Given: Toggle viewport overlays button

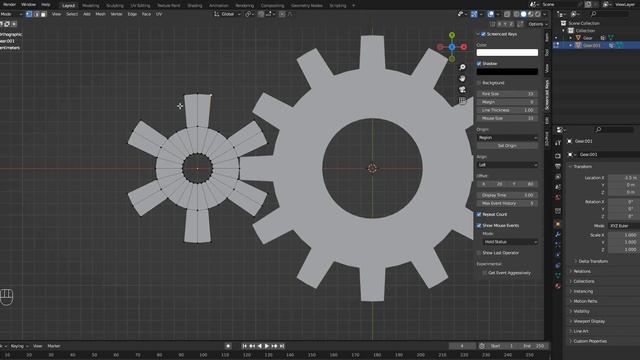Looking at the screenshot, I should click(x=491, y=14).
